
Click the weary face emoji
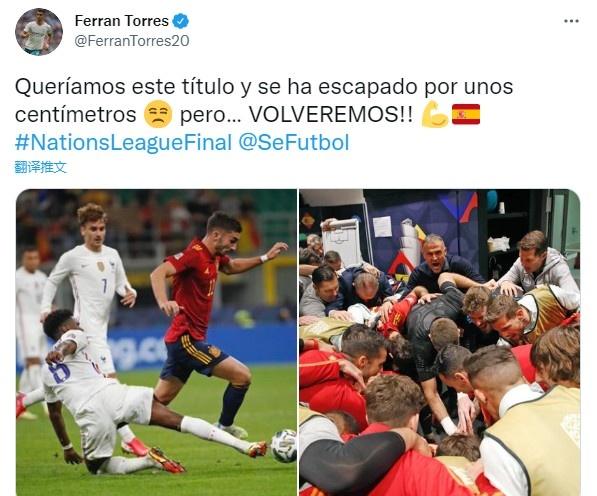click(158, 114)
